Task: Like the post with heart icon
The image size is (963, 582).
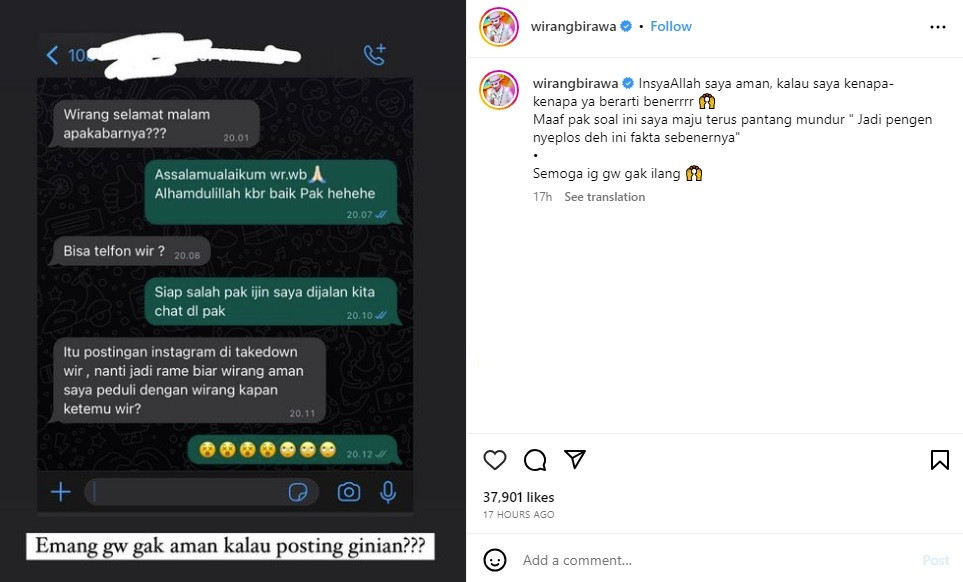Action: pos(494,460)
